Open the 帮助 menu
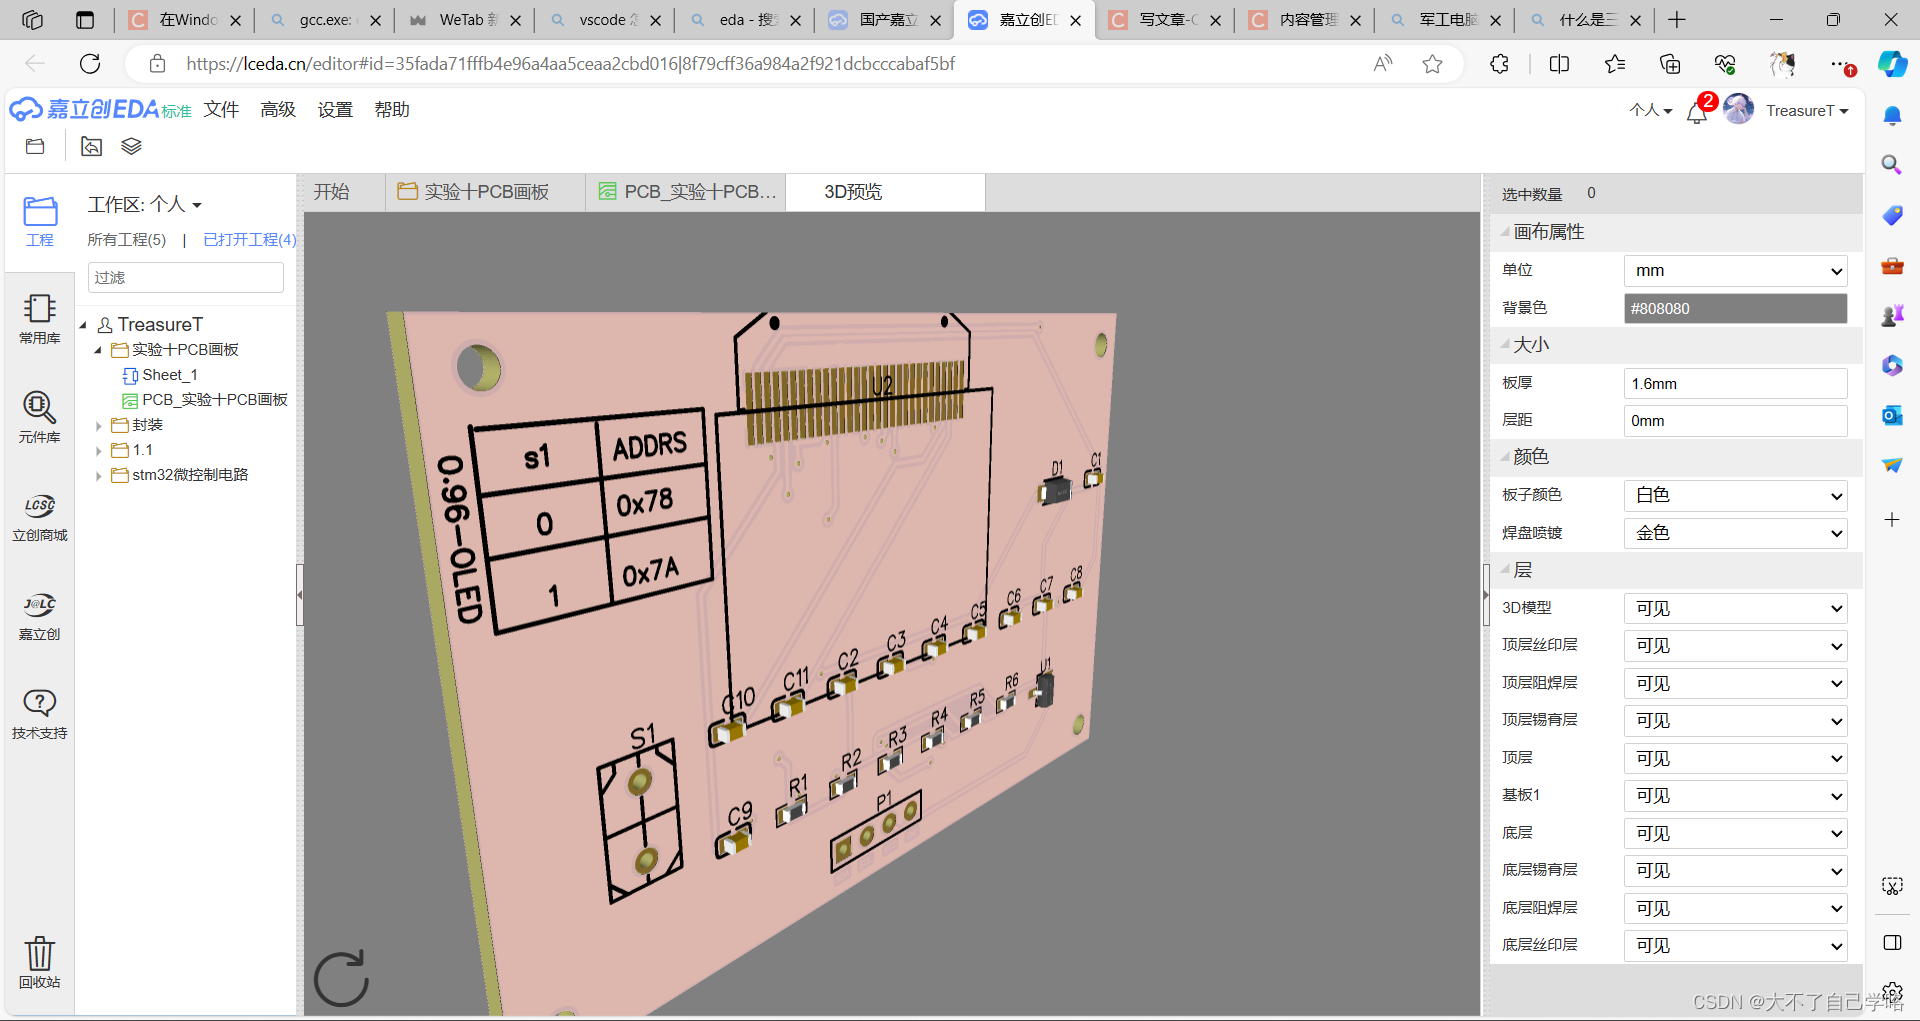Image resolution: width=1920 pixels, height=1021 pixels. point(392,110)
